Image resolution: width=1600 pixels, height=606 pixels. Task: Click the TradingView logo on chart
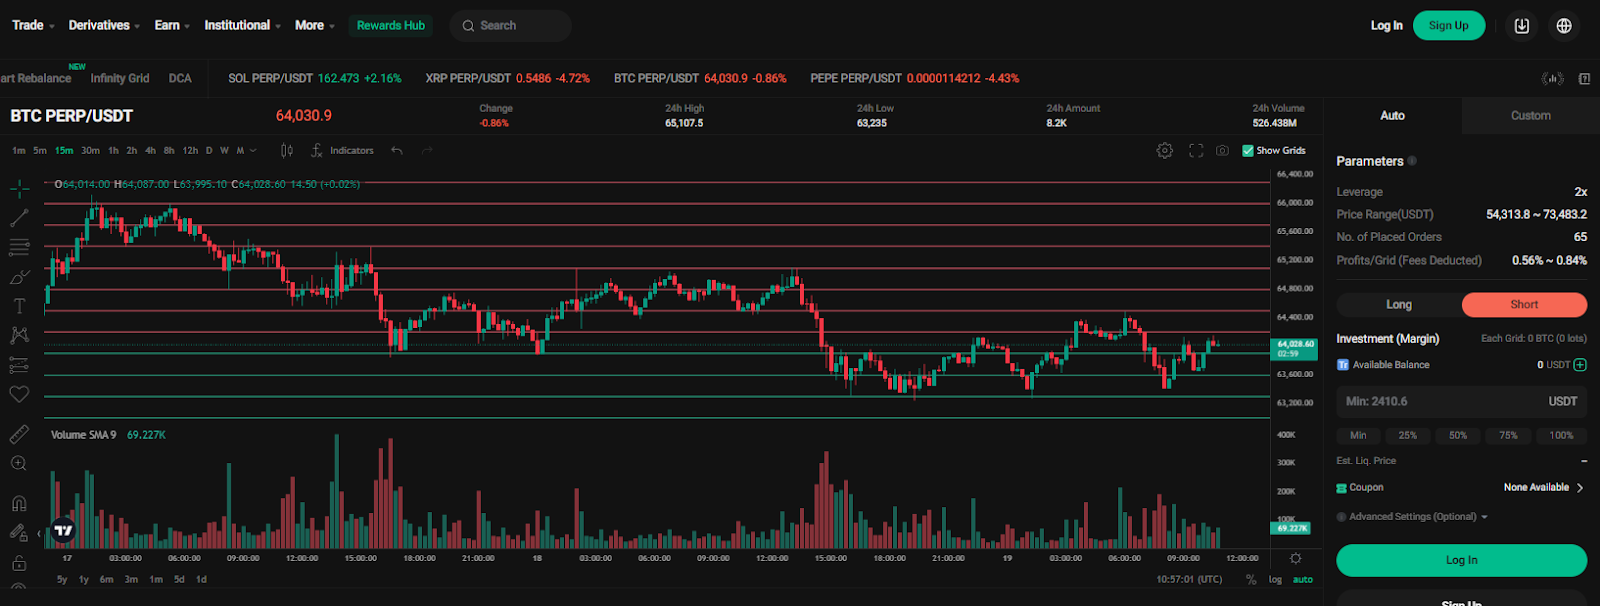[x=63, y=531]
